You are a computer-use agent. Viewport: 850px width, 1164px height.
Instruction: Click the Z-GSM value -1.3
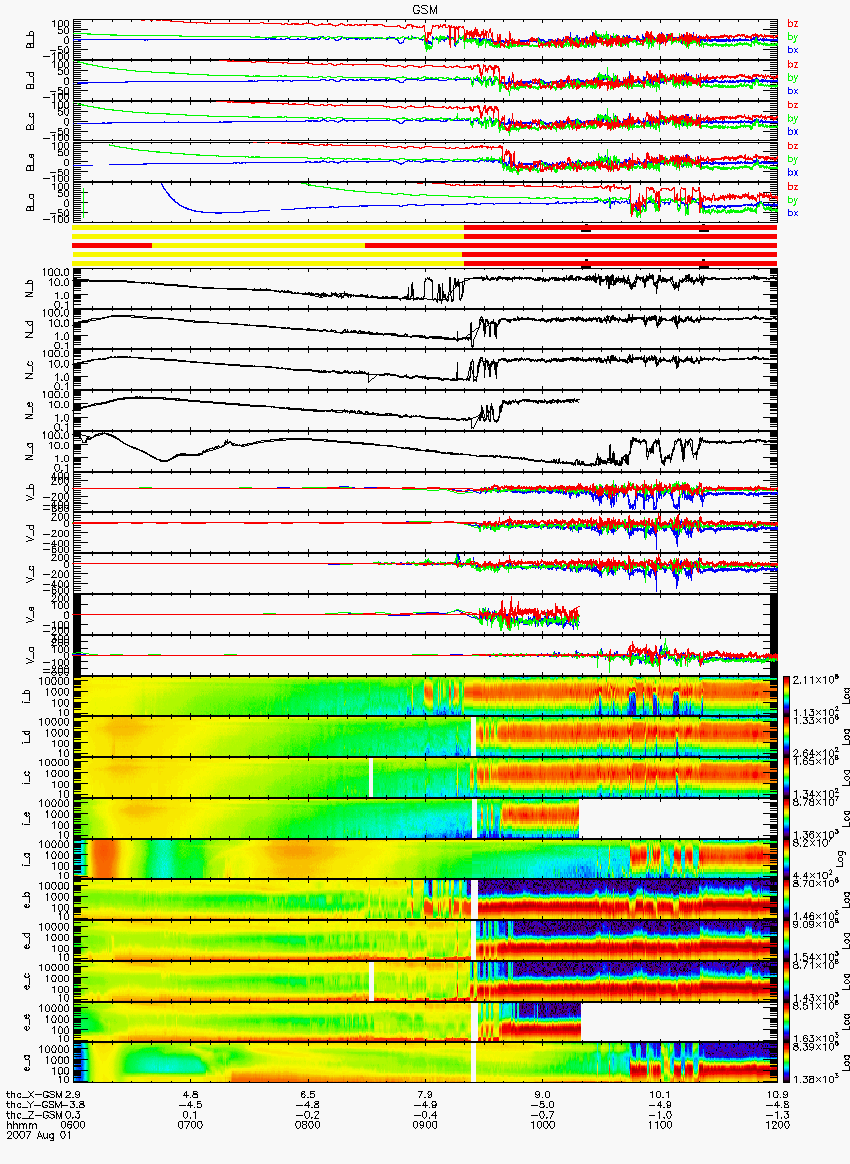(777, 1115)
